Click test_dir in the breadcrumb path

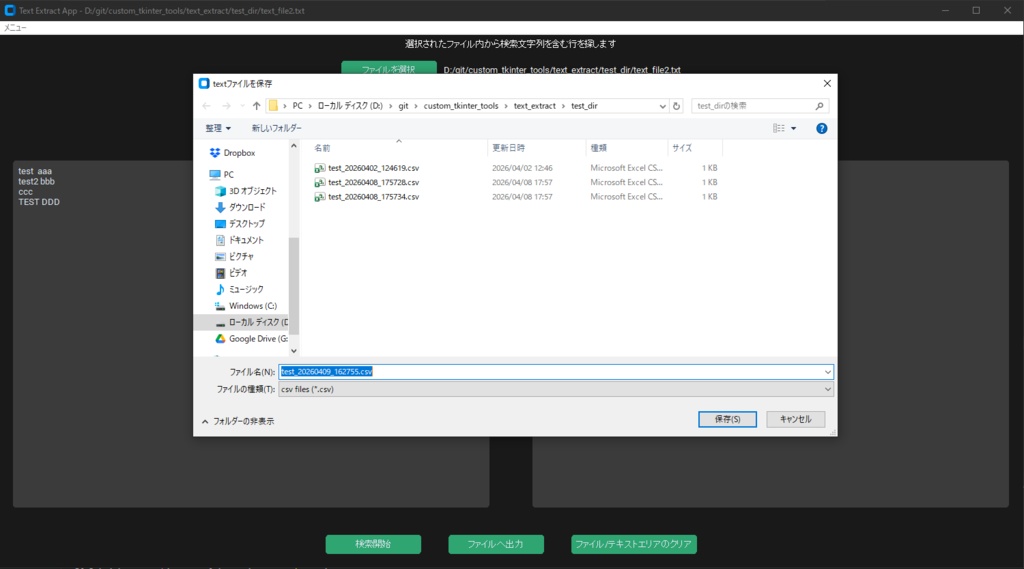(584, 106)
